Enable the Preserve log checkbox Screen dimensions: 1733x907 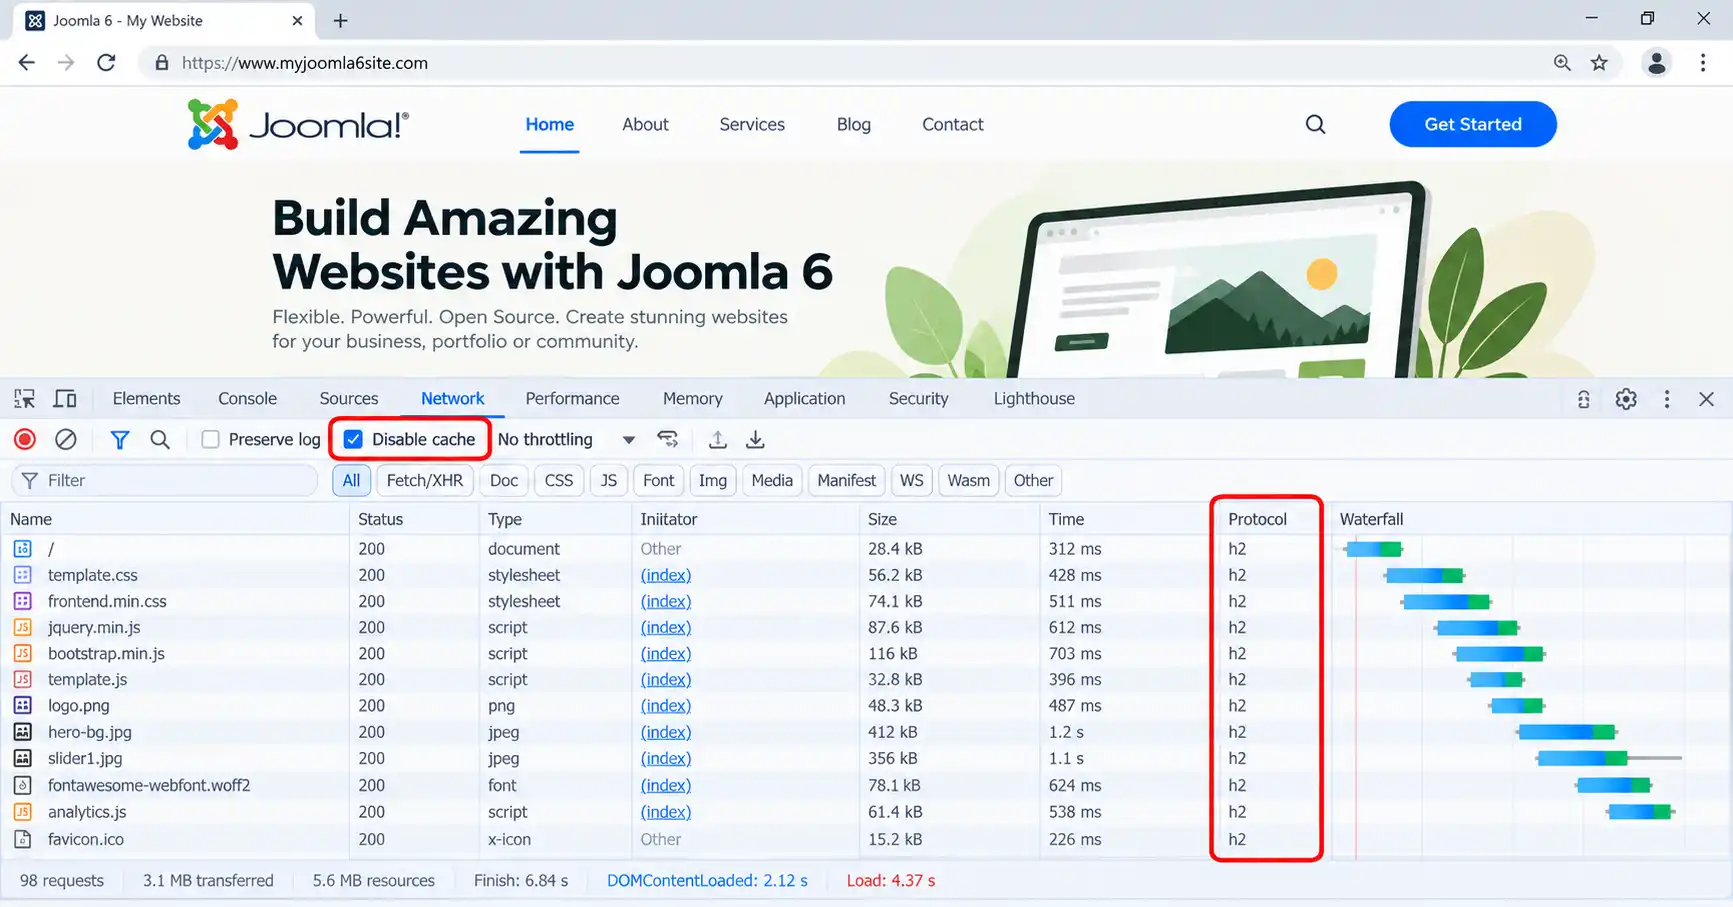click(210, 439)
